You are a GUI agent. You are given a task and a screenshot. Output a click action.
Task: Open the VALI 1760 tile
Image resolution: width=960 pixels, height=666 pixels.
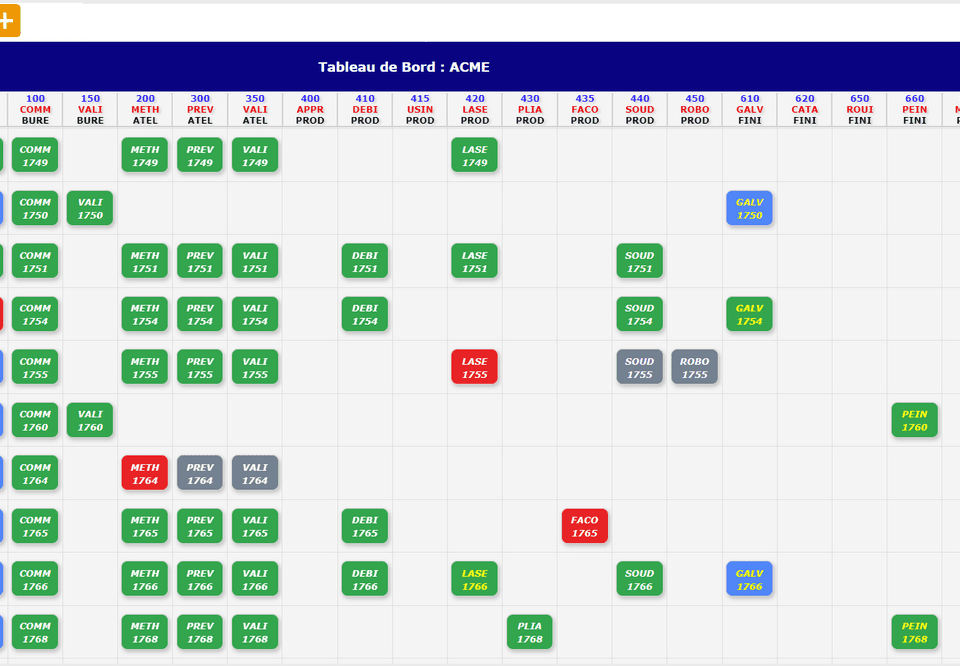tap(90, 420)
